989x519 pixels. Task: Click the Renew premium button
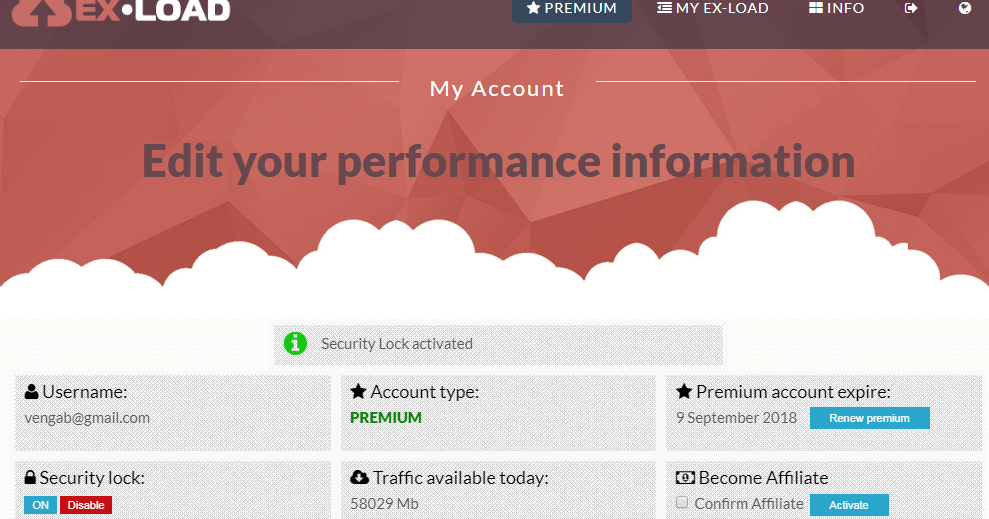pyautogui.click(x=869, y=418)
